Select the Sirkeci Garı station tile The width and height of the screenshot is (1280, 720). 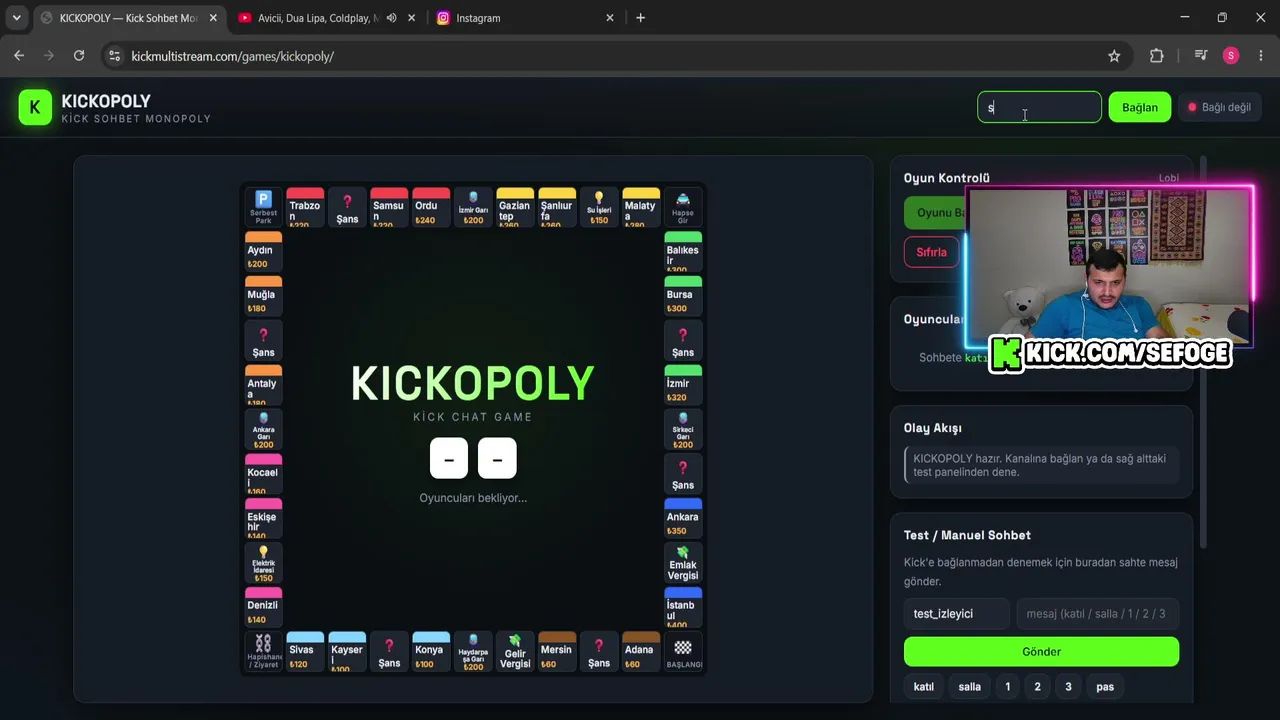click(683, 429)
